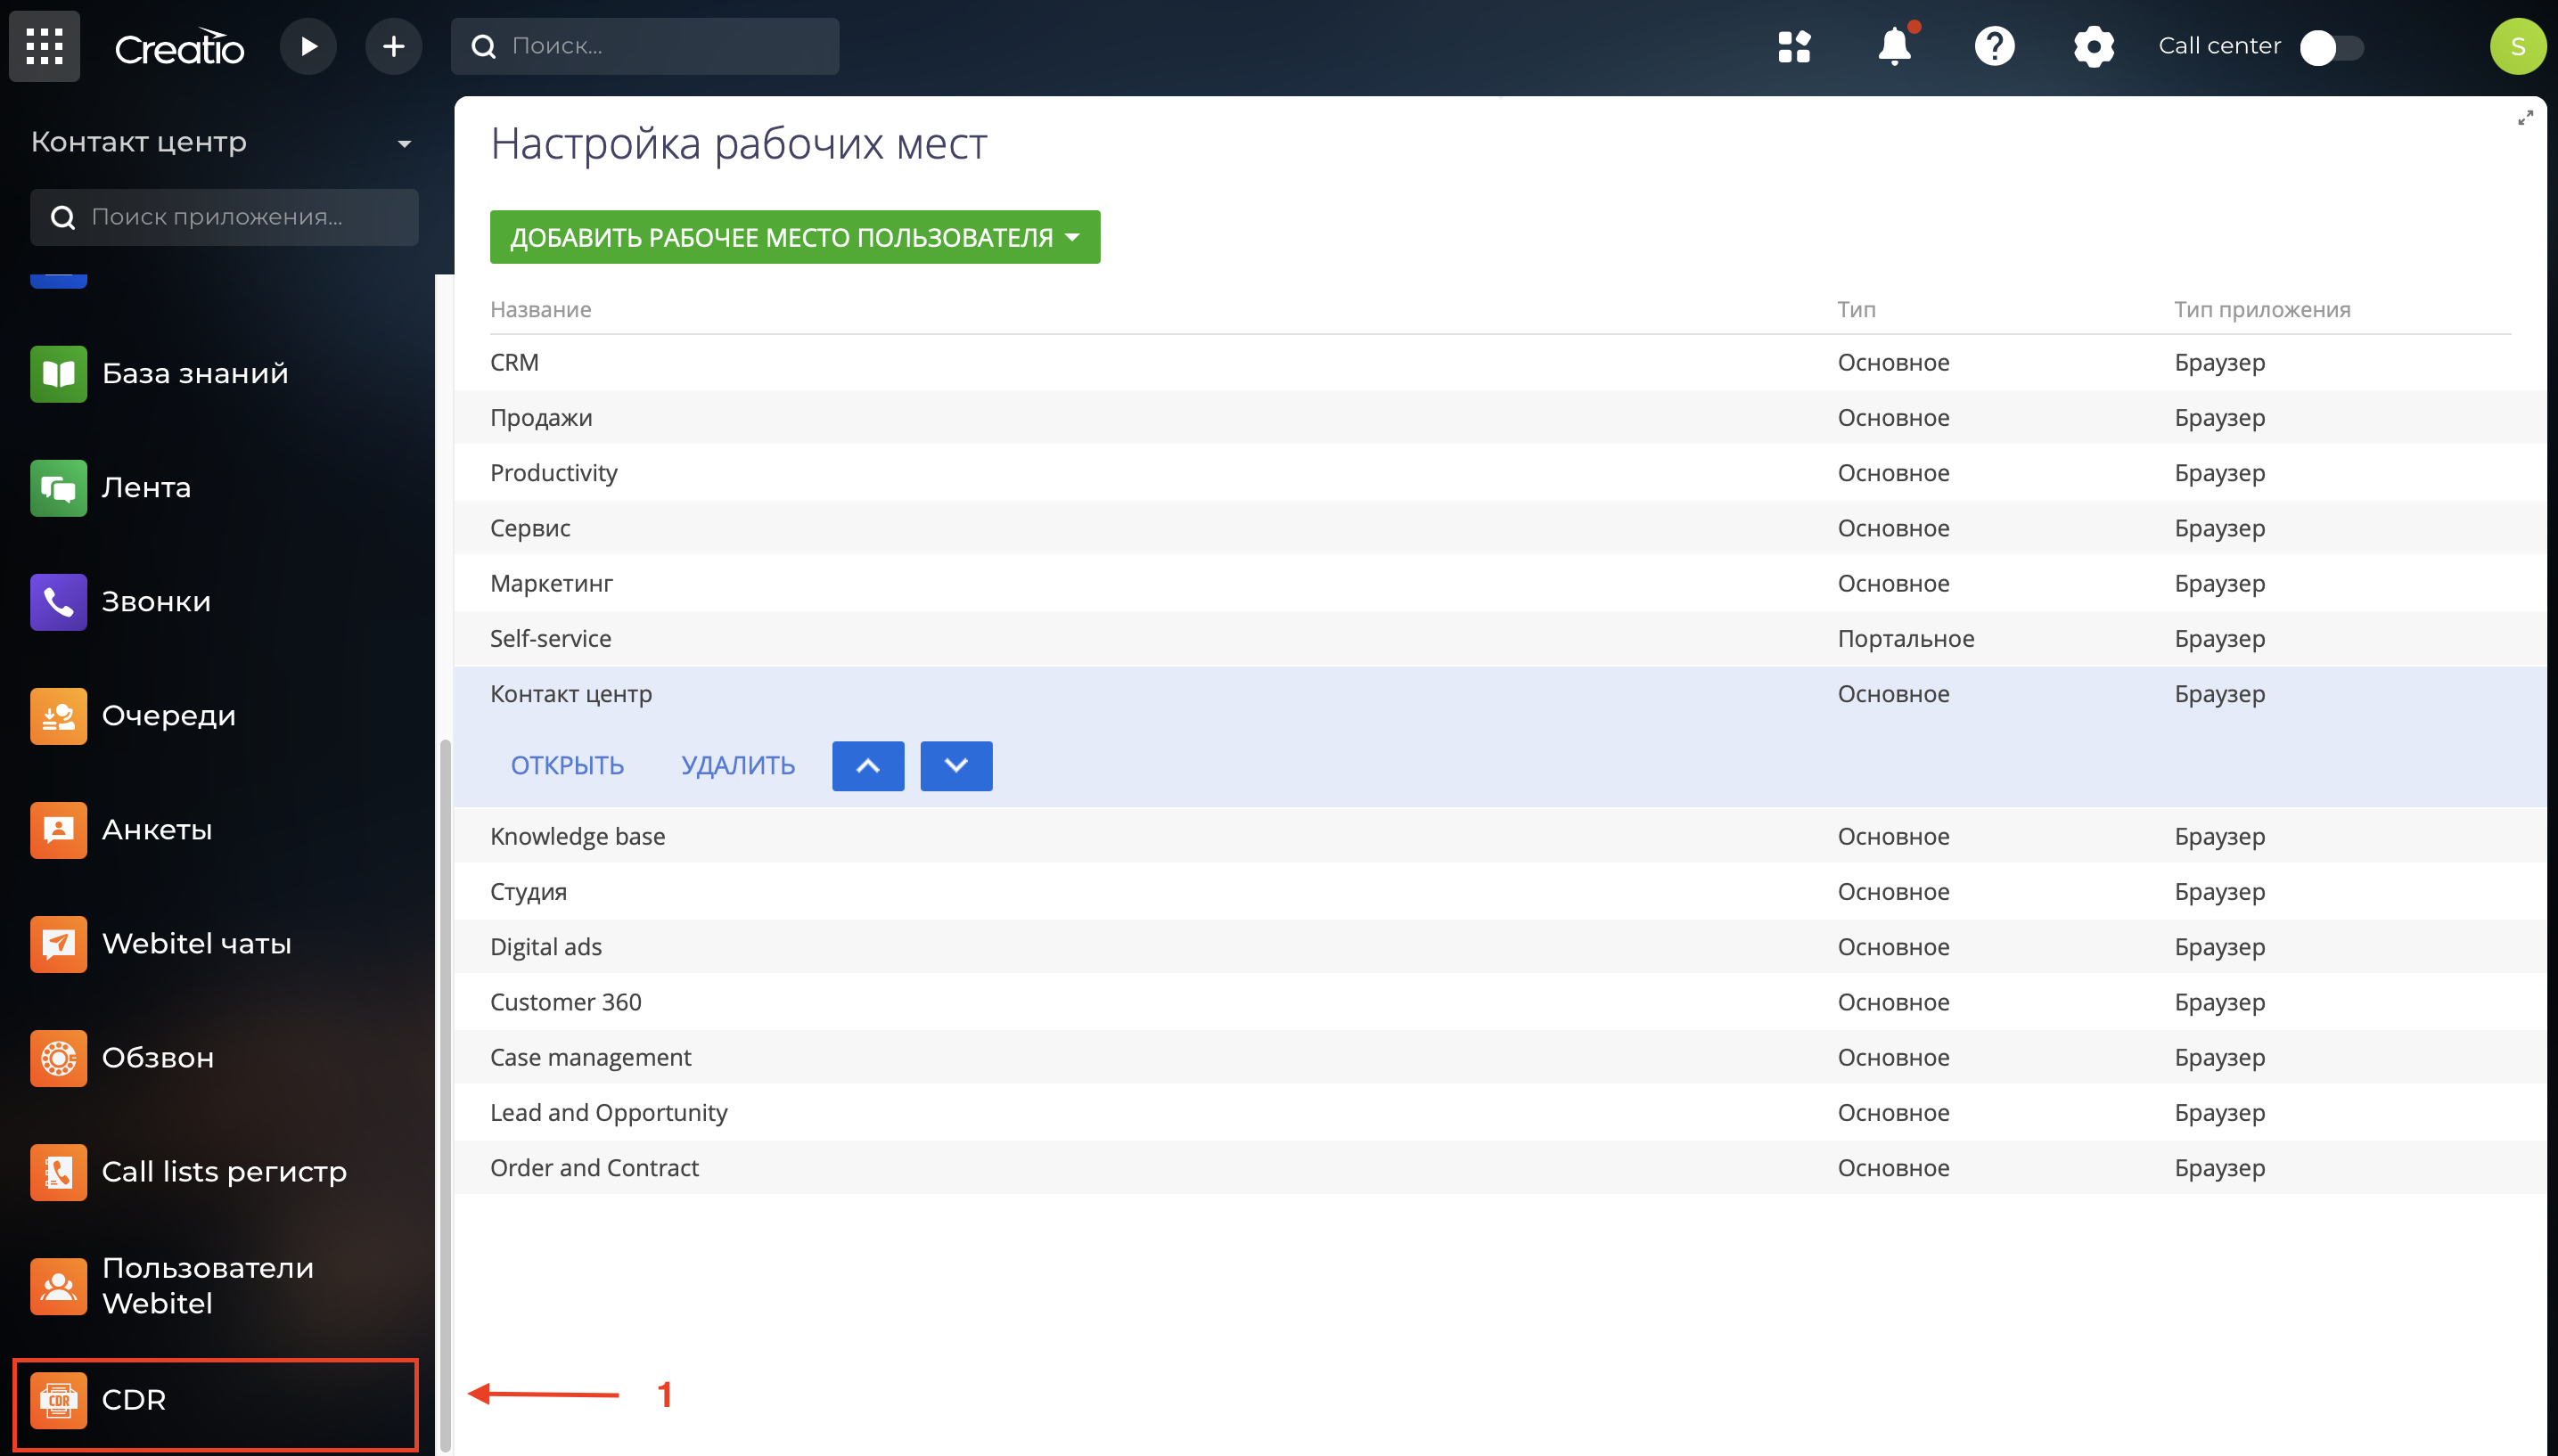This screenshot has width=2558, height=1456.
Task: Open CDR label in sidebar
Action: coord(134,1400)
